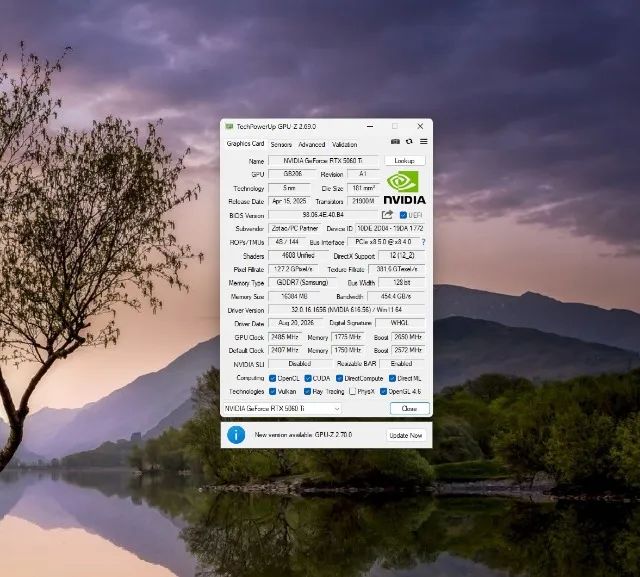Minimize the GPU-Z window
Screen dimensions: 640x577
click(x=370, y=126)
